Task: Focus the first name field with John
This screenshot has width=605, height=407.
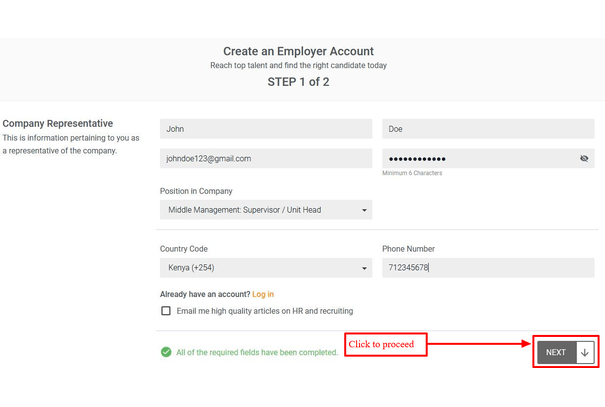Action: click(266, 129)
